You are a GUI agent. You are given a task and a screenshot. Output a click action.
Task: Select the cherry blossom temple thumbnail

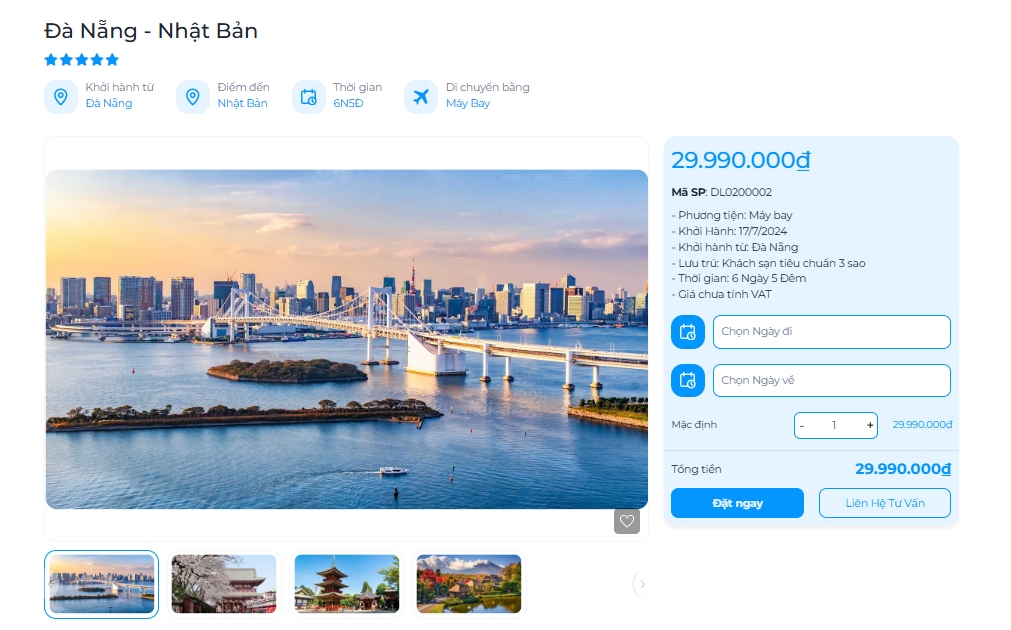point(224,584)
